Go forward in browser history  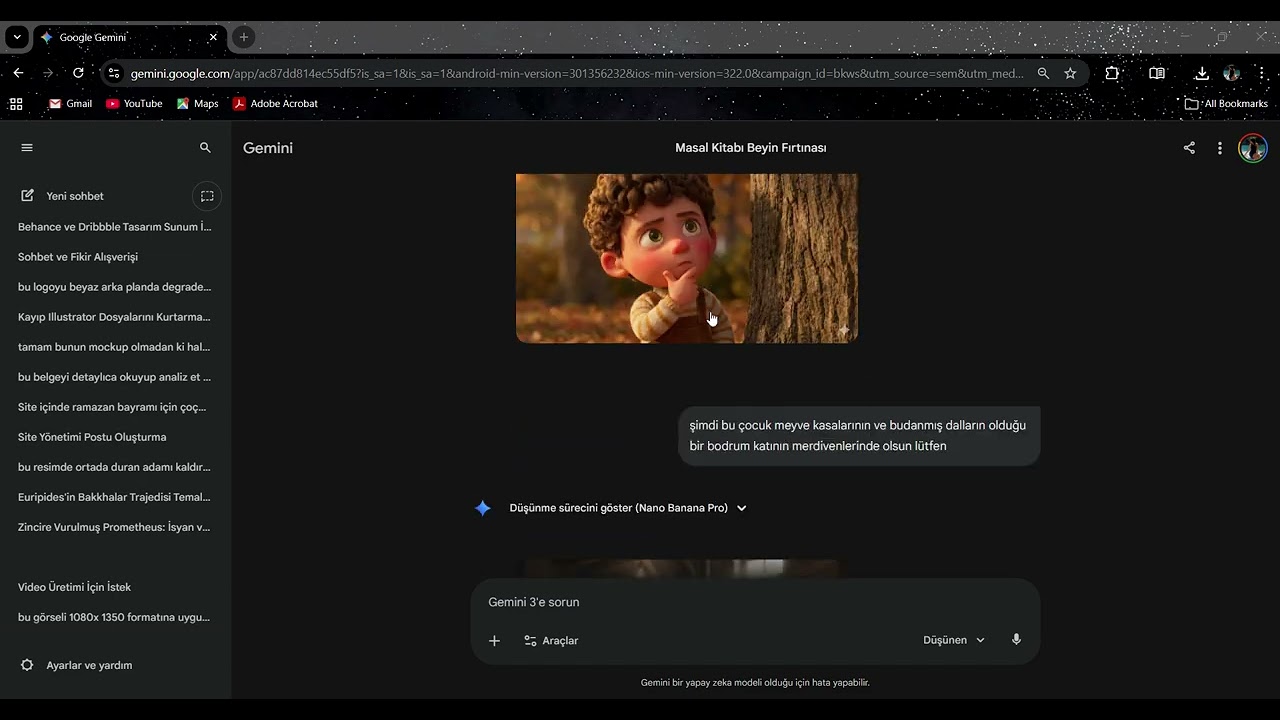pyautogui.click(x=48, y=73)
